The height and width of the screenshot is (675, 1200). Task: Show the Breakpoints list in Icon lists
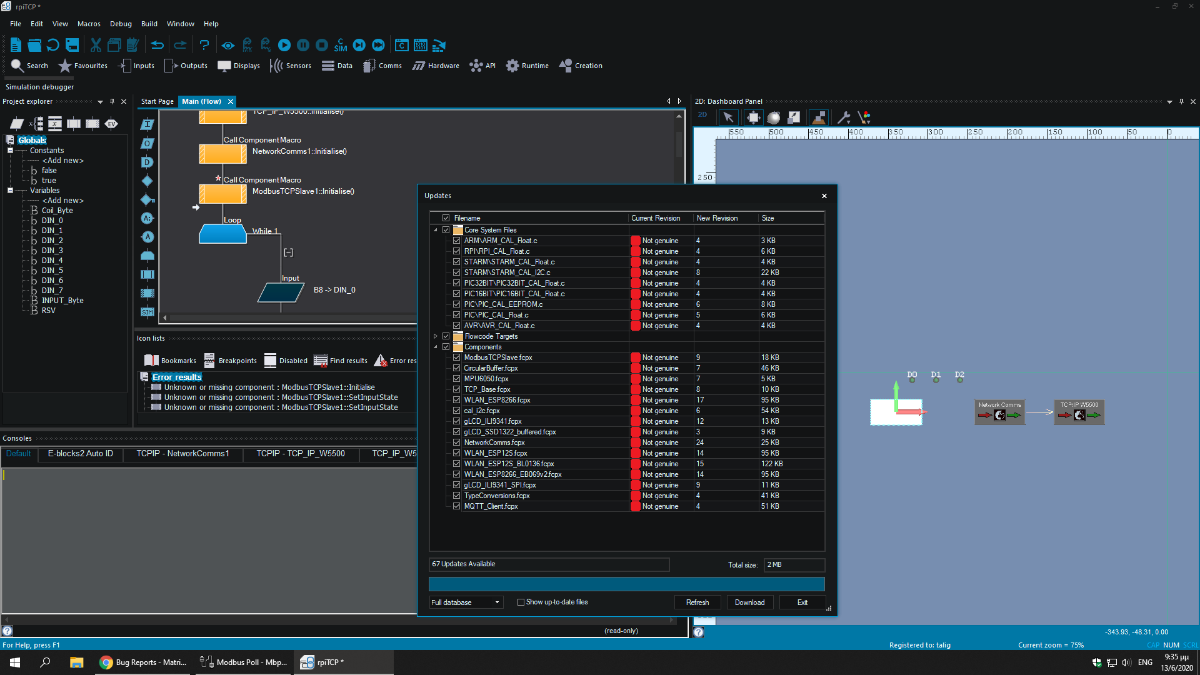tap(230, 360)
